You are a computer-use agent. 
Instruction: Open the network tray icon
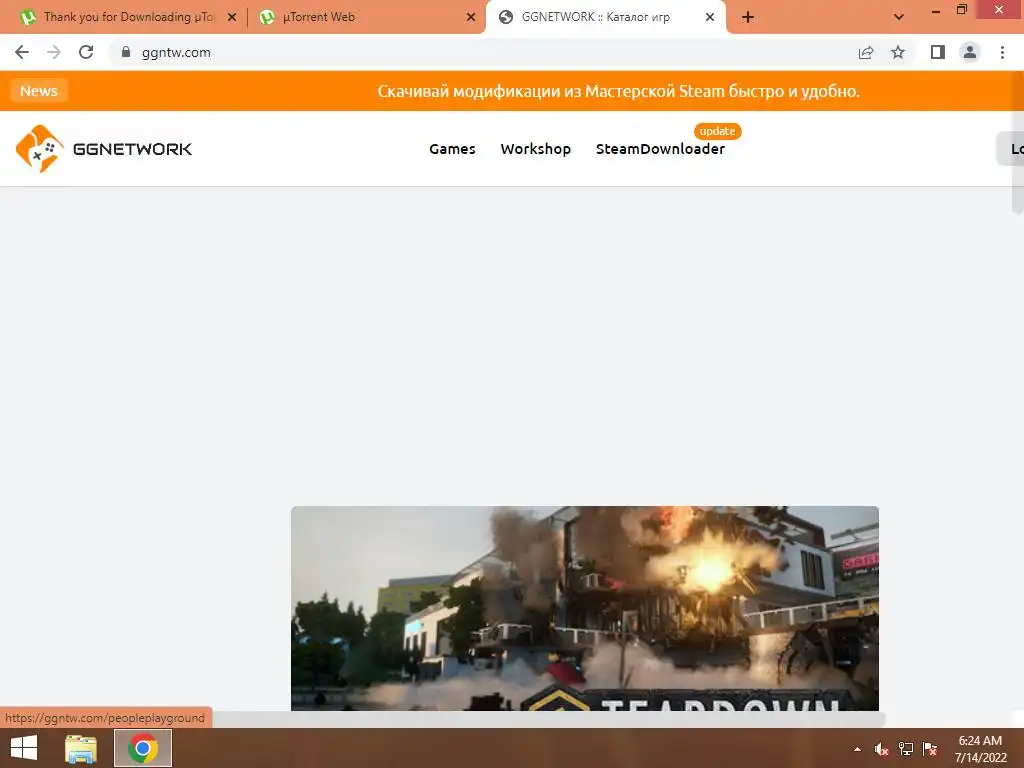pyautogui.click(x=906, y=749)
